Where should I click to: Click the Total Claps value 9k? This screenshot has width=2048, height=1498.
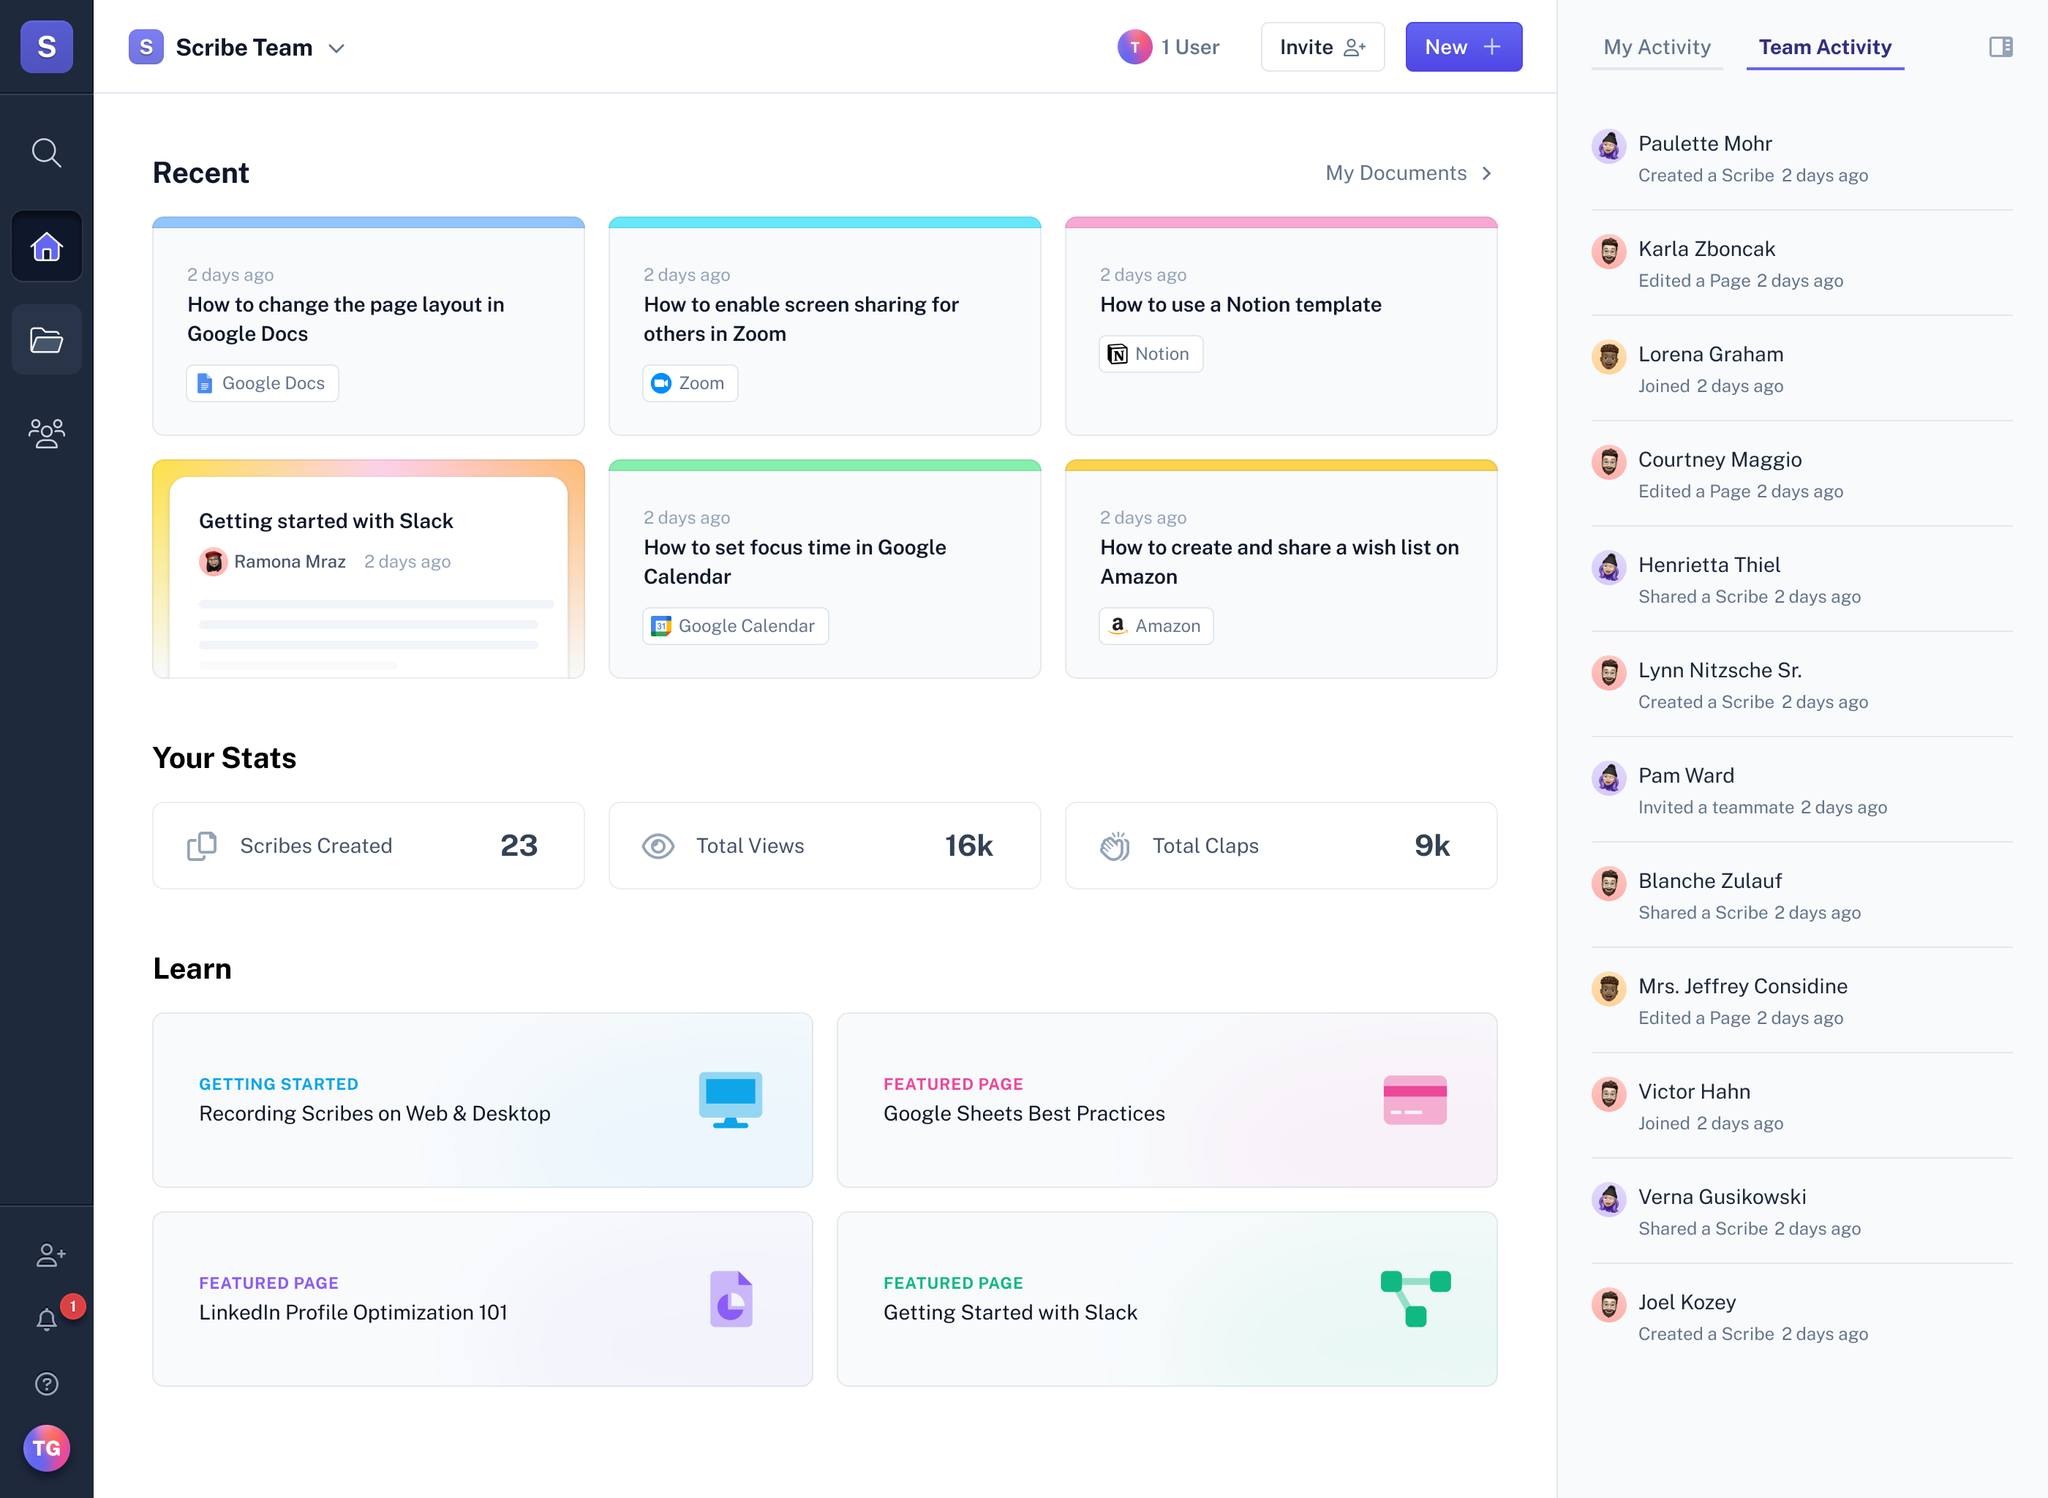click(x=1432, y=846)
